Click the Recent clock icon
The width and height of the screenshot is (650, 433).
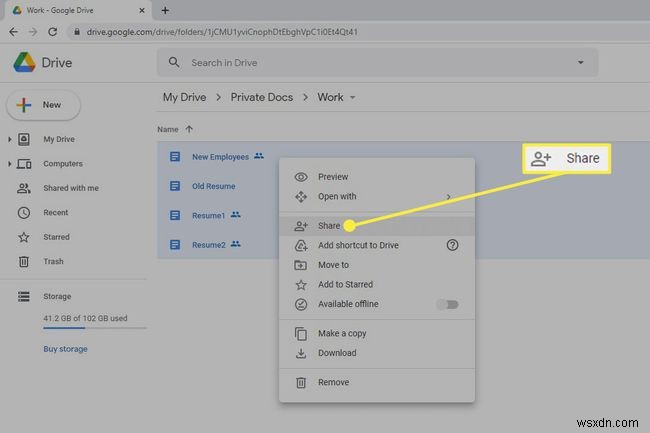click(24, 213)
